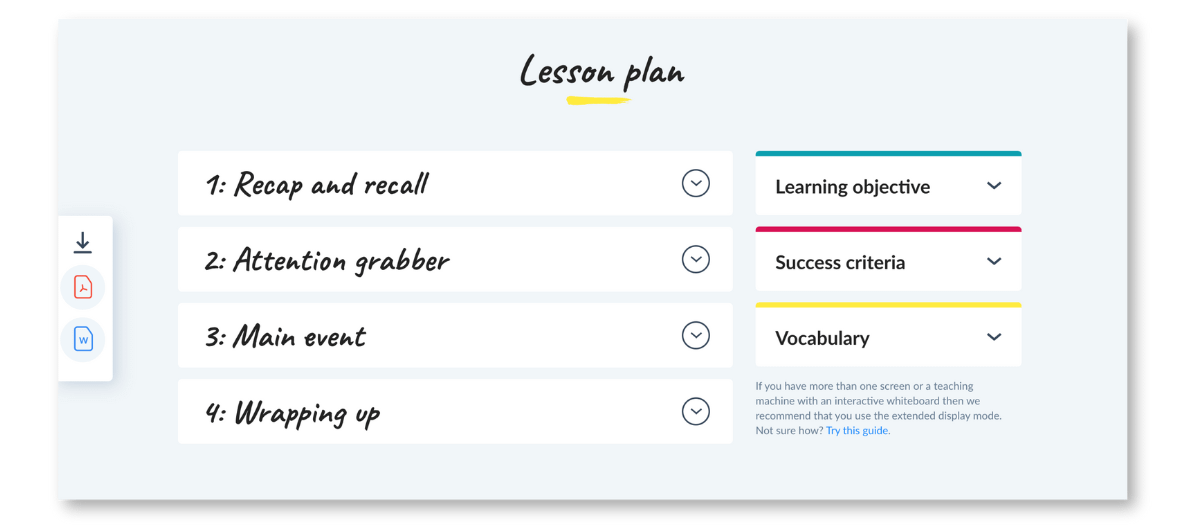Expand Wrapping up via its circled chevron
Viewport: 1200px width, 525px height.
696,411
